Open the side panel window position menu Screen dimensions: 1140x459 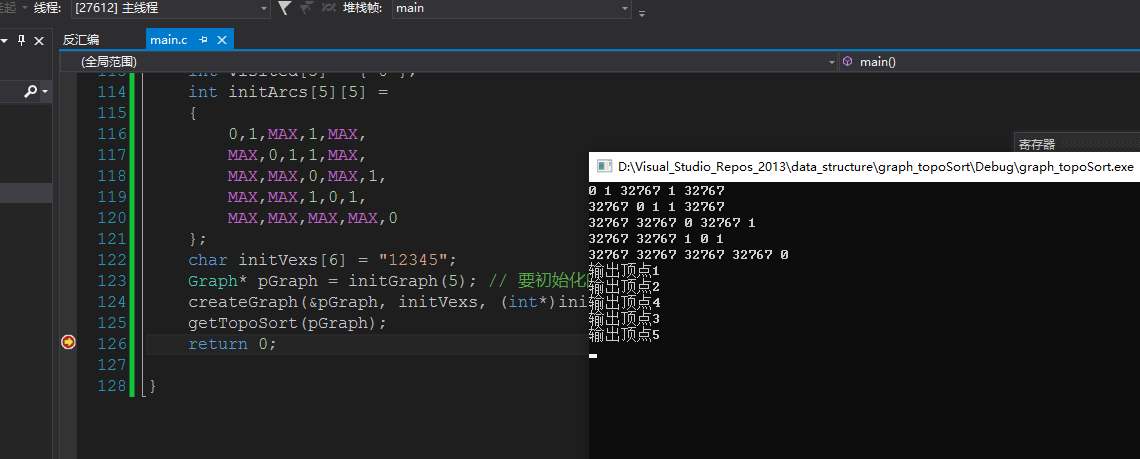[4, 41]
